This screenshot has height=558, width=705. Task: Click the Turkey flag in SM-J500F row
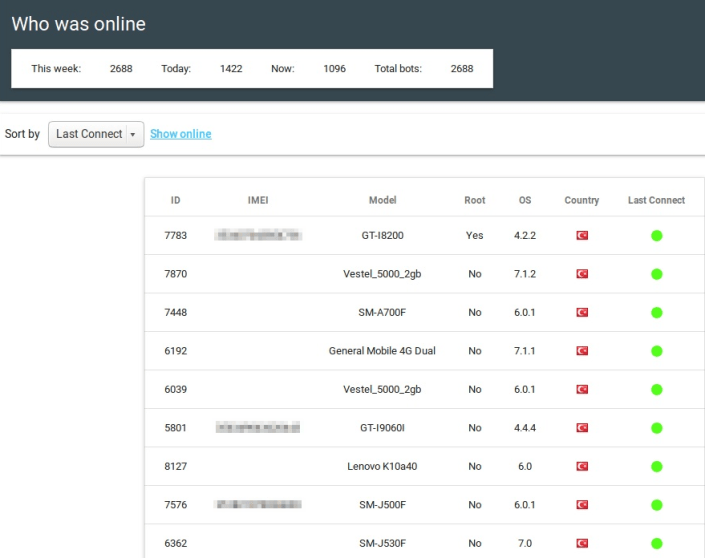[582, 505]
